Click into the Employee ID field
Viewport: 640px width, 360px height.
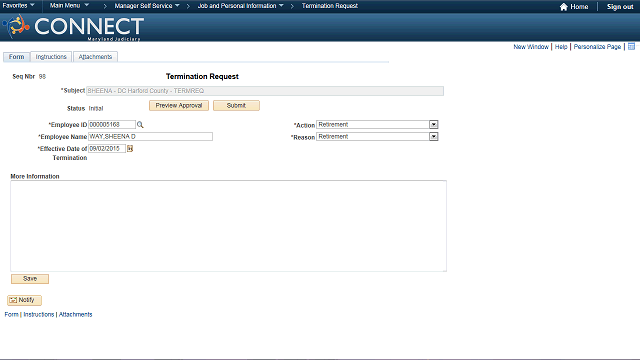(x=112, y=124)
